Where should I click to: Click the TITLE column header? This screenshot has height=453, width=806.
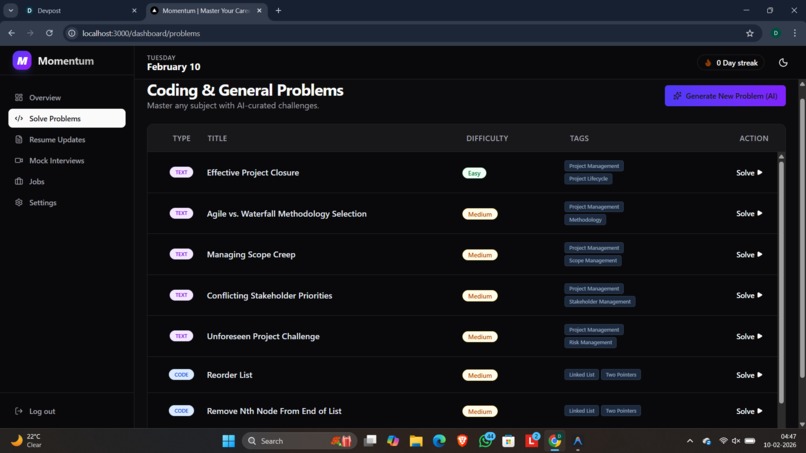tap(217, 138)
